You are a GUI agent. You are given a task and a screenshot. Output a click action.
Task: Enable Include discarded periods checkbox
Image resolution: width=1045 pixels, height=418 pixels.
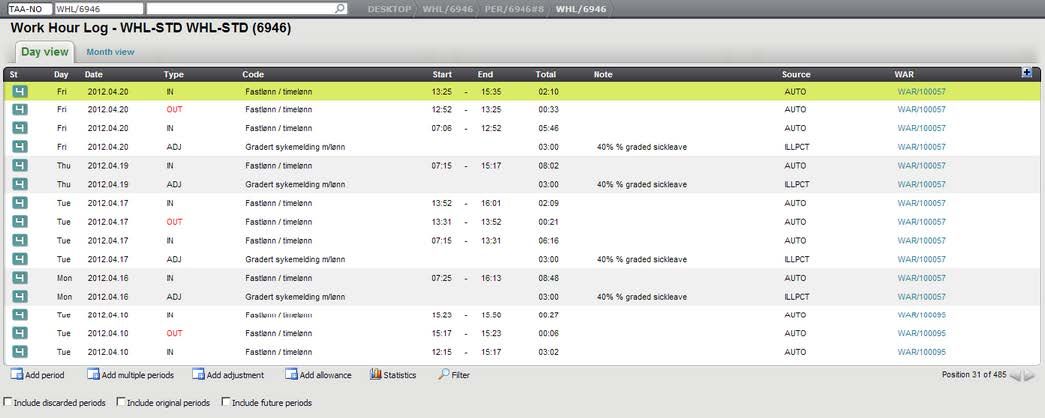[9, 403]
